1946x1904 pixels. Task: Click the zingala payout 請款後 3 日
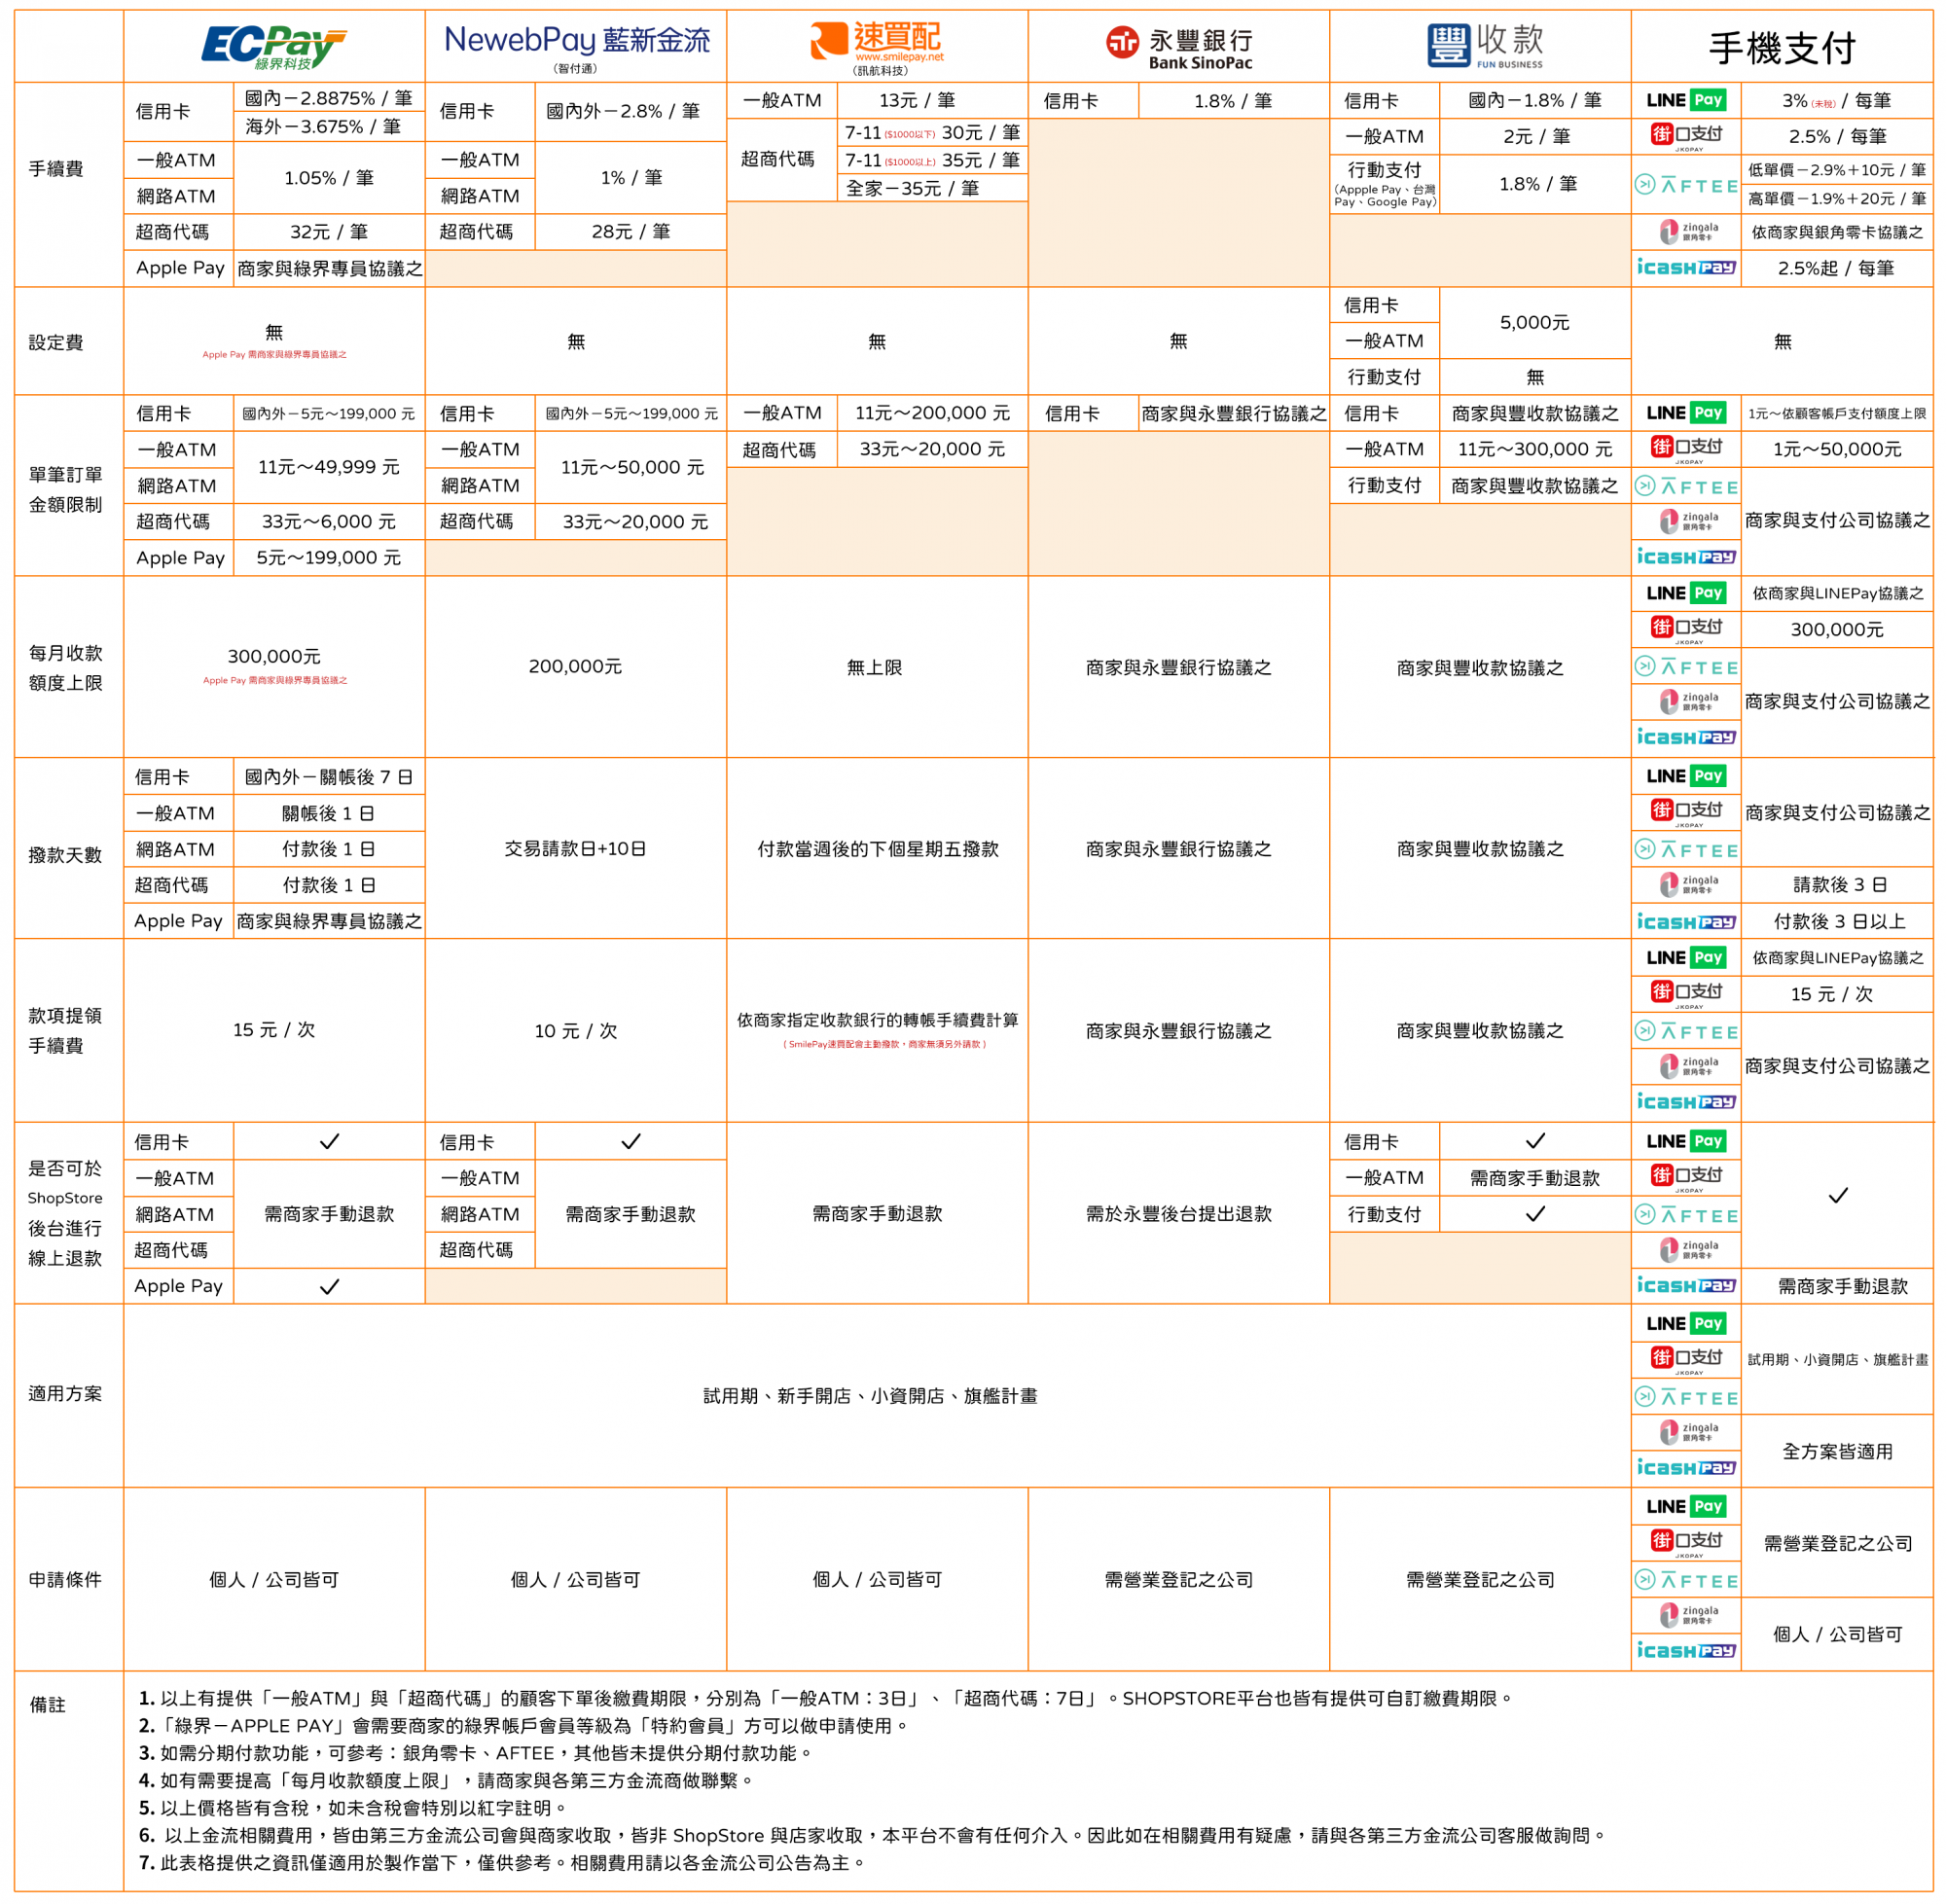tap(1840, 884)
